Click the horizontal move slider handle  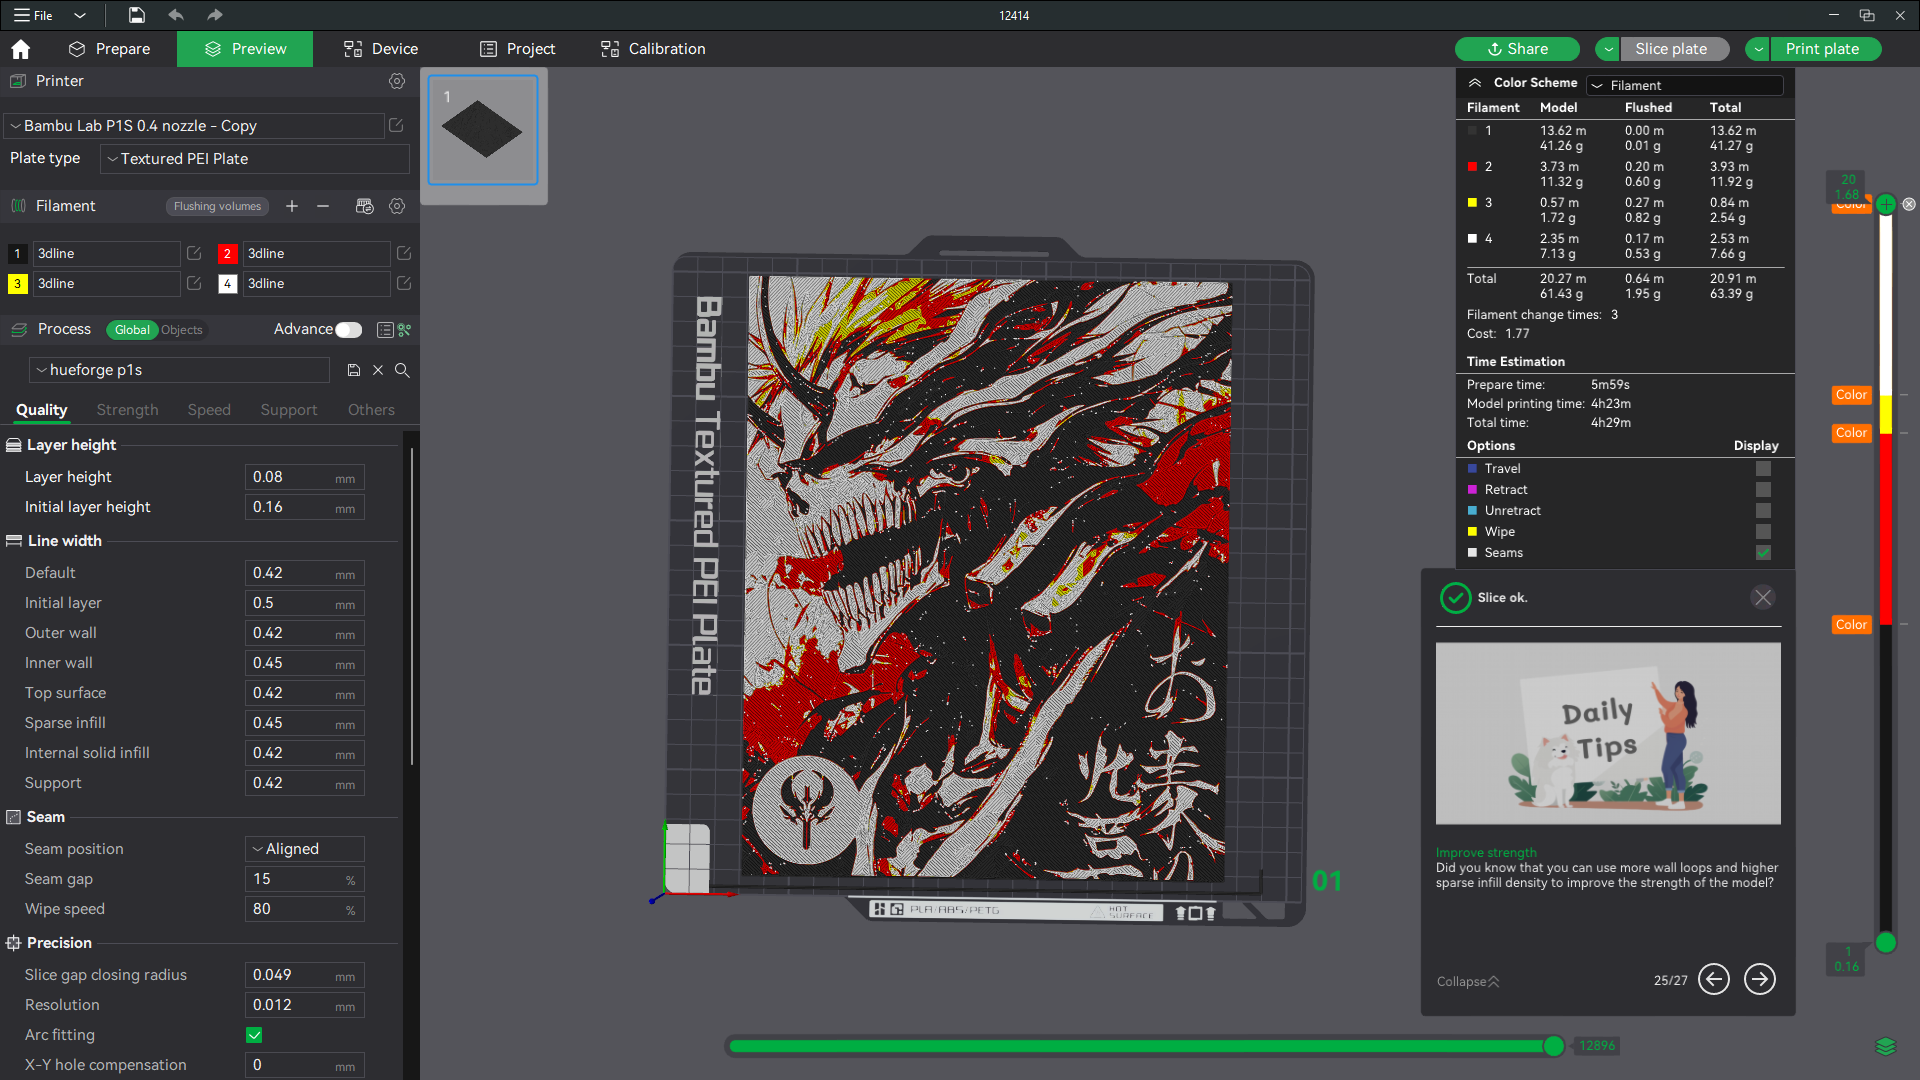click(x=1553, y=1046)
